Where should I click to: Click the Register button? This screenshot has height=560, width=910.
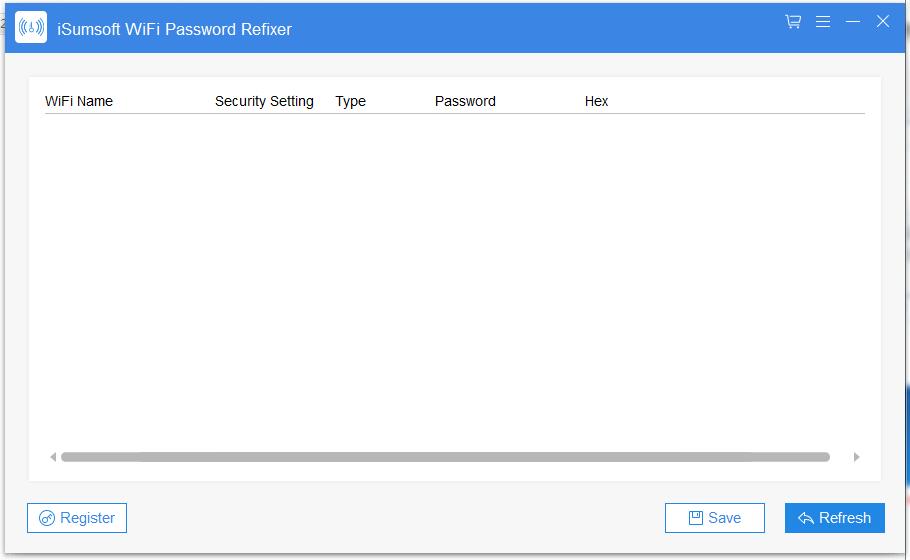coord(77,518)
